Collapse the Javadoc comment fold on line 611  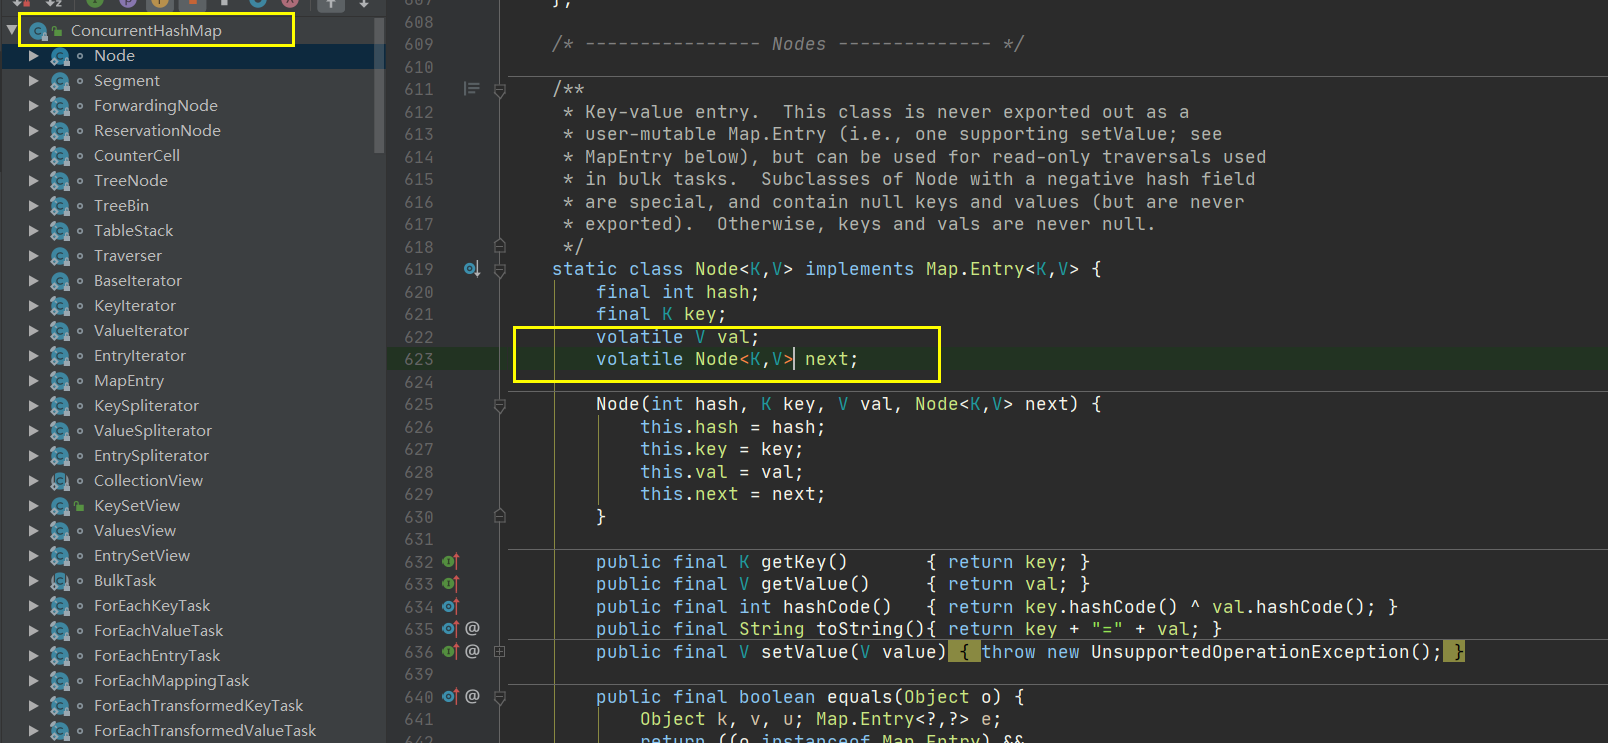(500, 90)
